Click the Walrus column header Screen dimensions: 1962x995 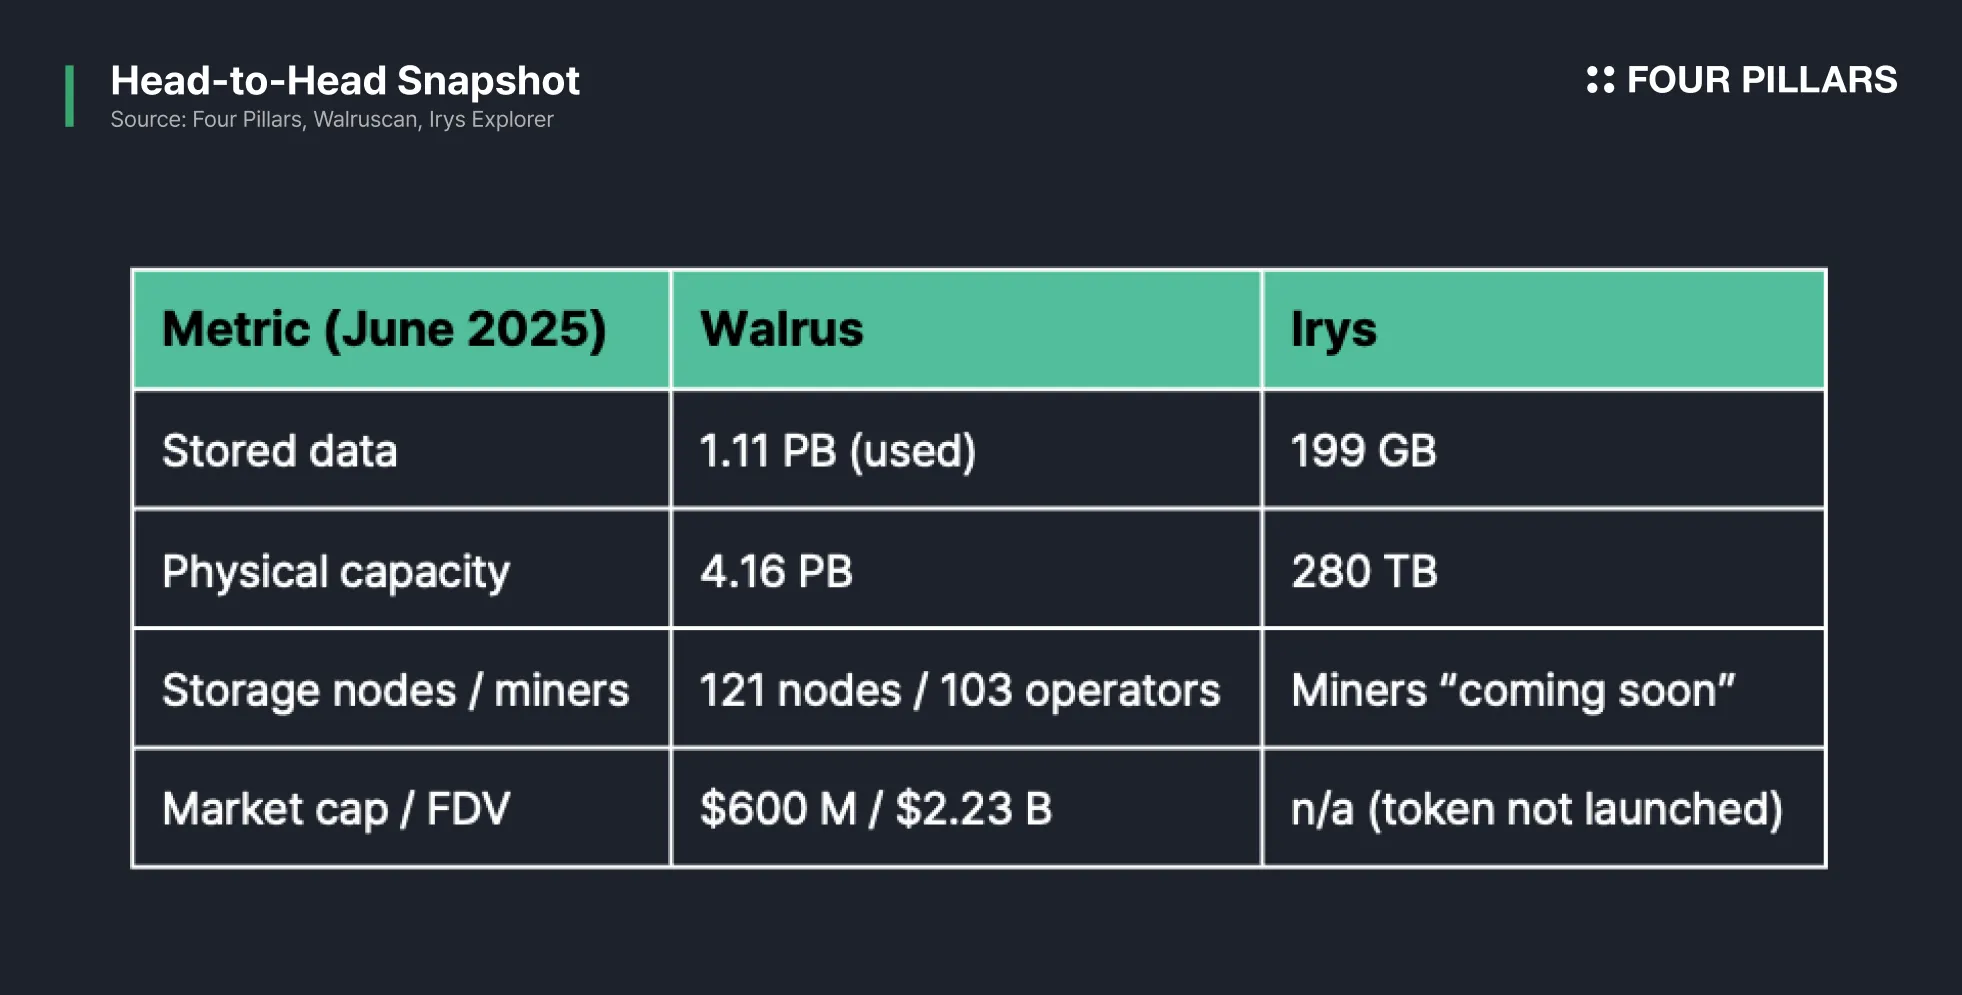[781, 329]
